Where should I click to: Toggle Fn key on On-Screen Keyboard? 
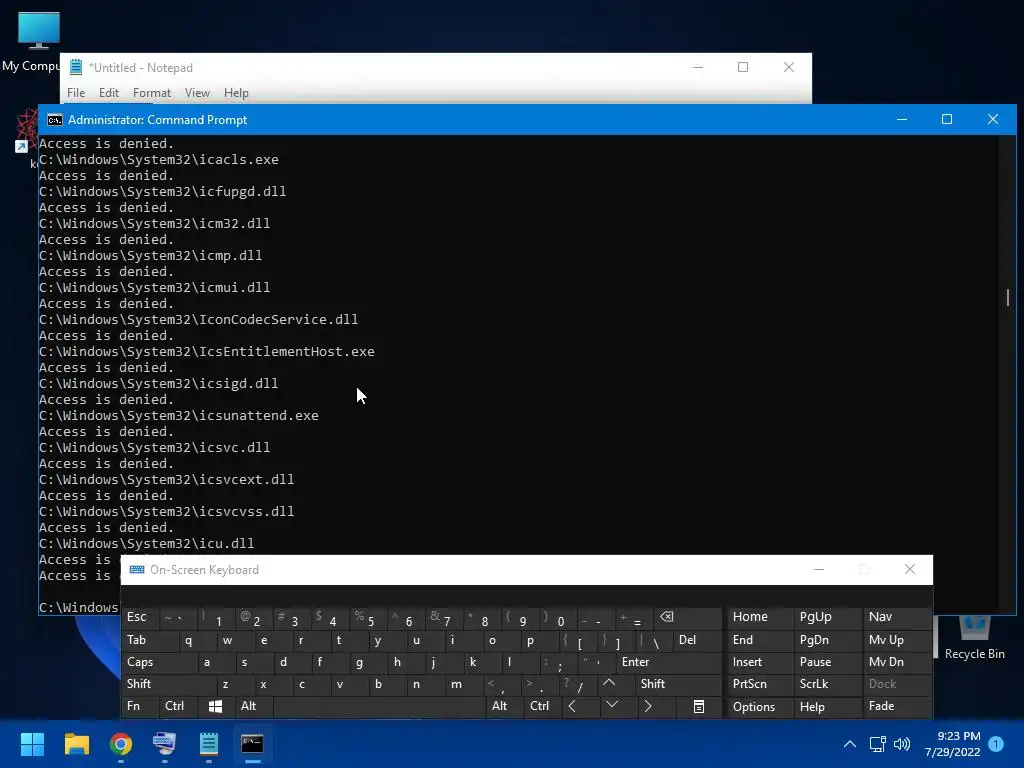139,706
